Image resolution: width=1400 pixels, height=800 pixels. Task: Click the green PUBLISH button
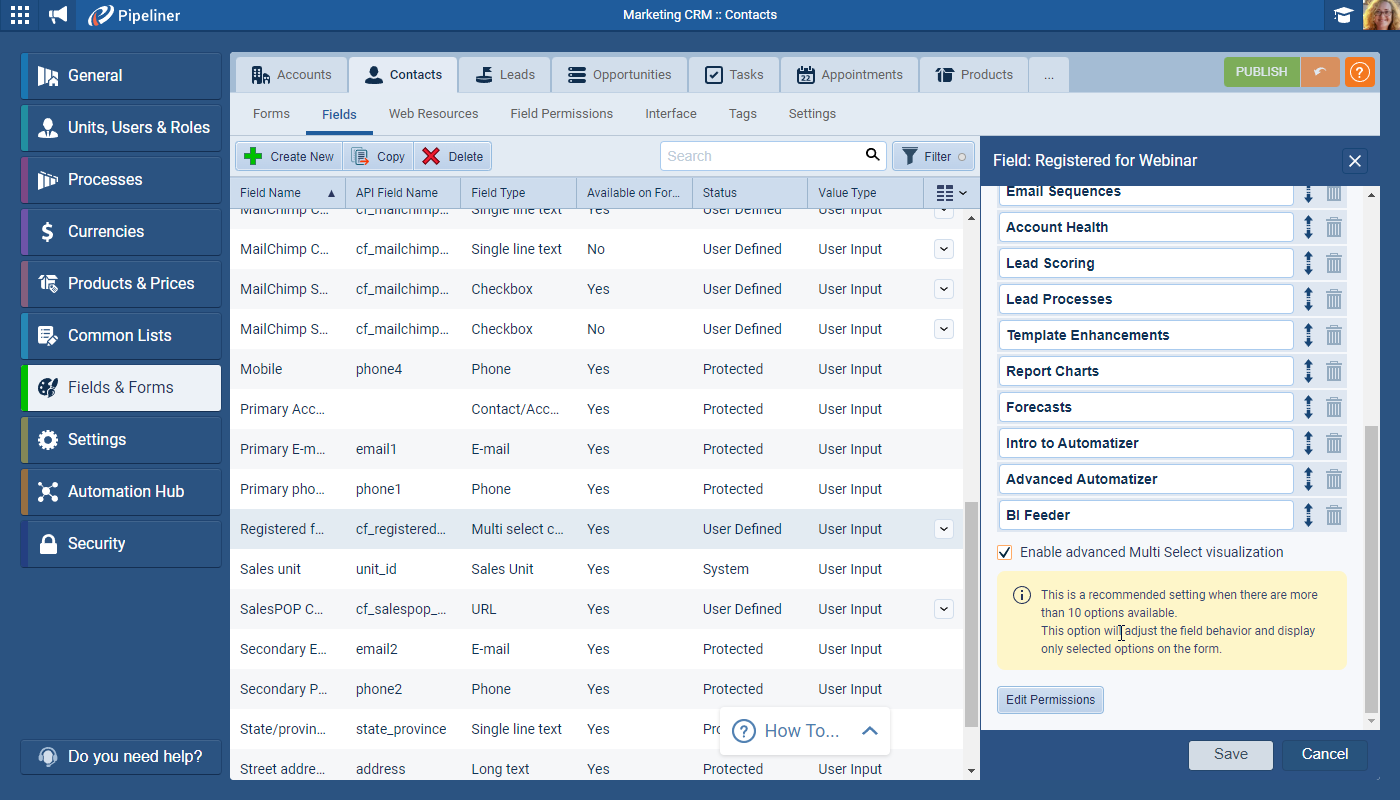(1261, 72)
